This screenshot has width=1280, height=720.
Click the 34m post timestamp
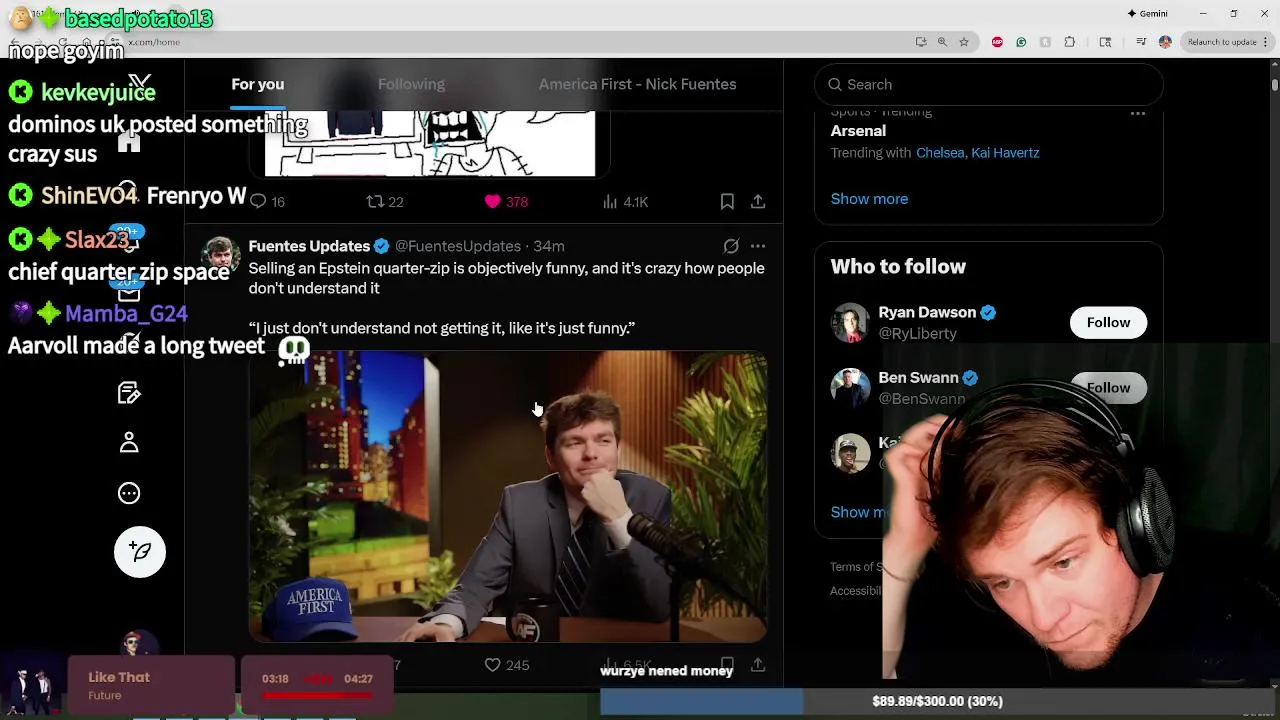tap(548, 246)
